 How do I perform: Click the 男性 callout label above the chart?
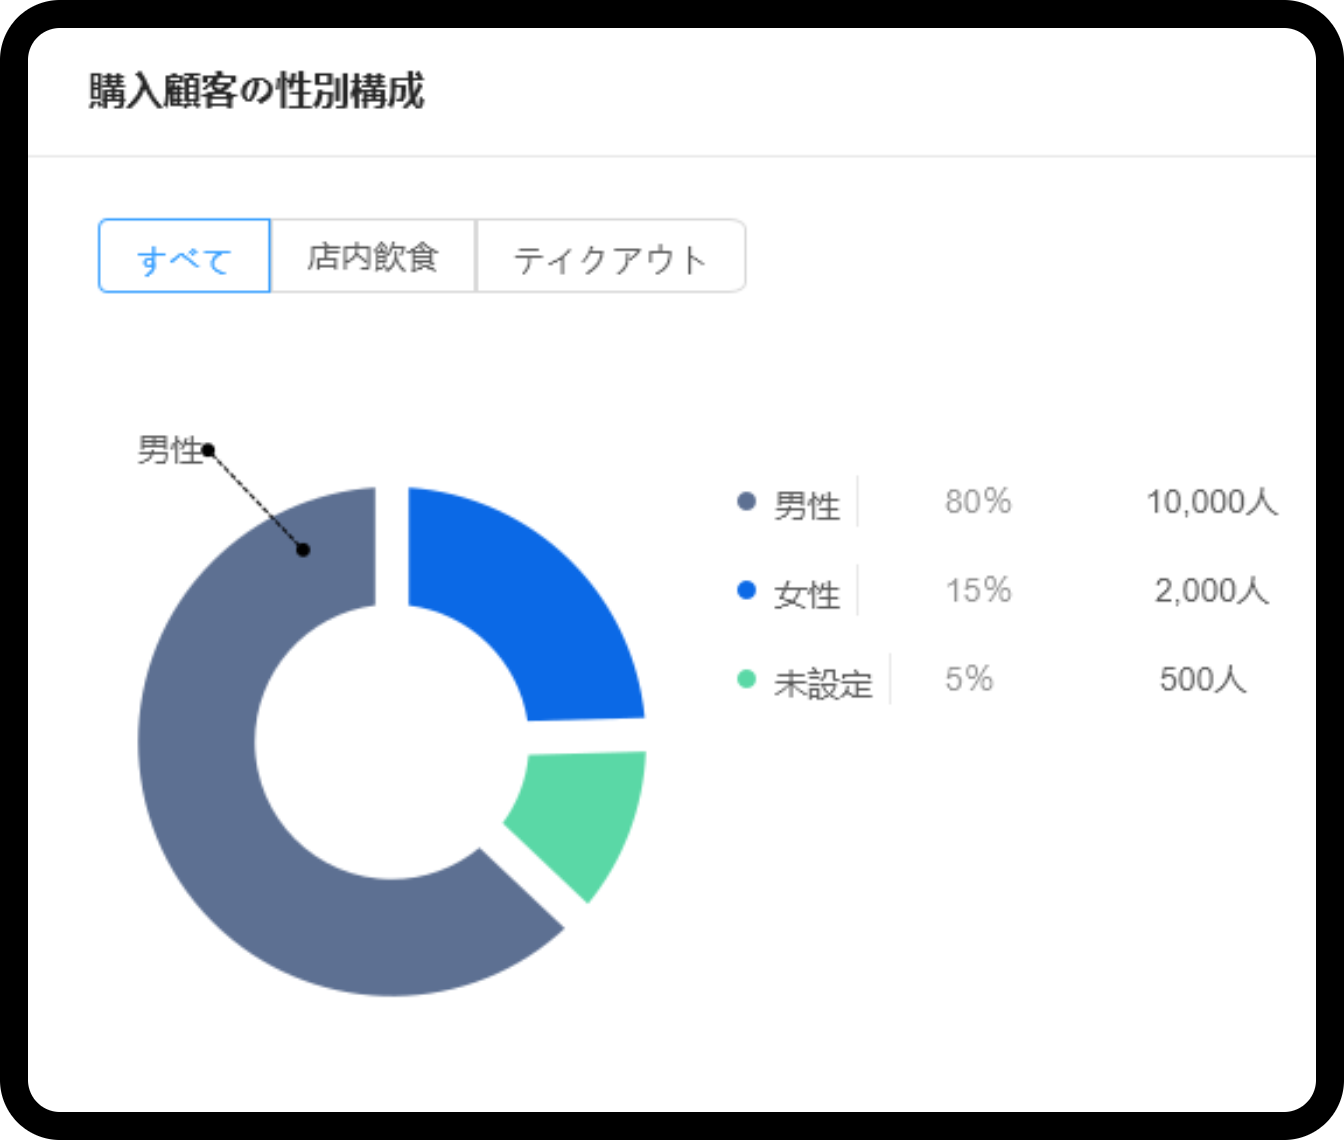point(170,451)
